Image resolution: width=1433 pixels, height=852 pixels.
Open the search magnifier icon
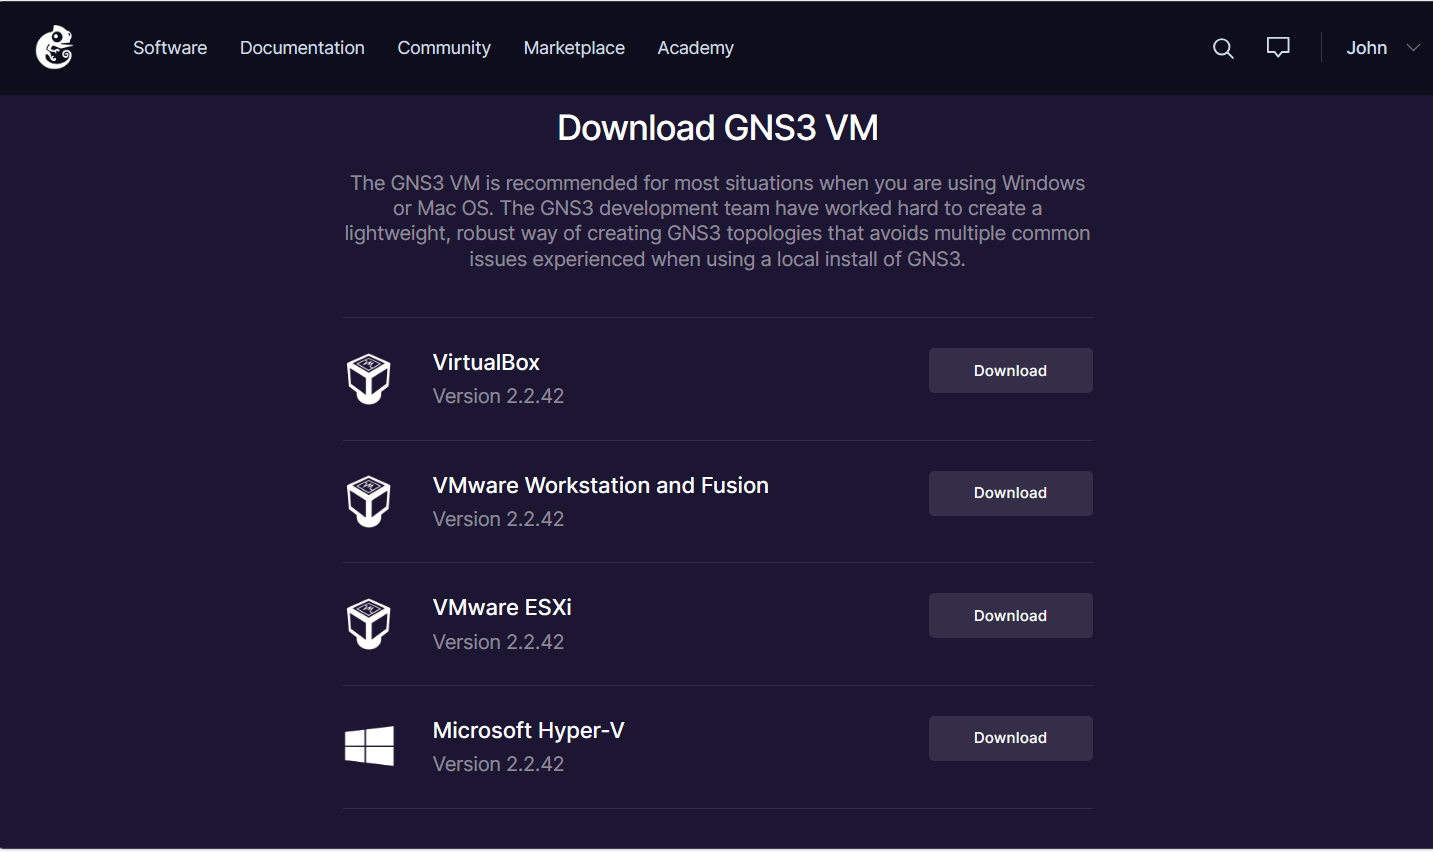pyautogui.click(x=1222, y=48)
